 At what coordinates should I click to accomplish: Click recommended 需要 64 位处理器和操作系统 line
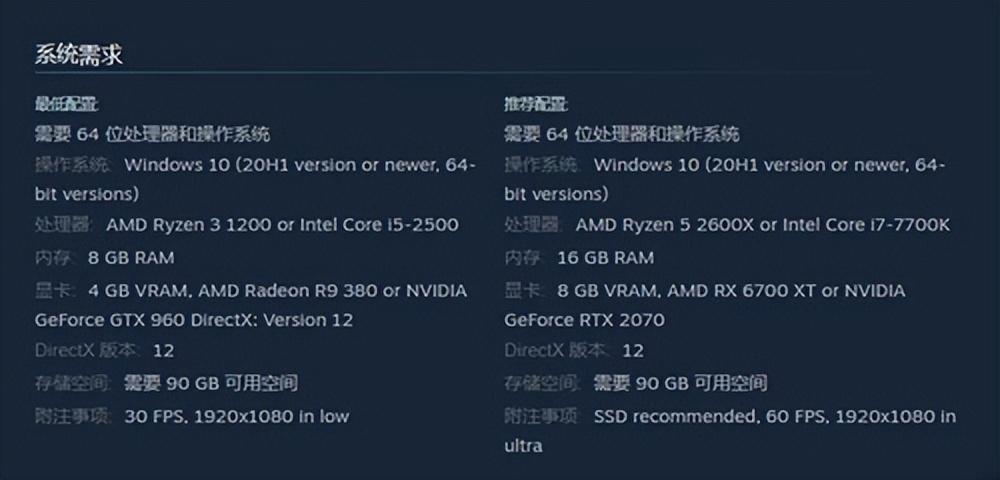pos(622,135)
